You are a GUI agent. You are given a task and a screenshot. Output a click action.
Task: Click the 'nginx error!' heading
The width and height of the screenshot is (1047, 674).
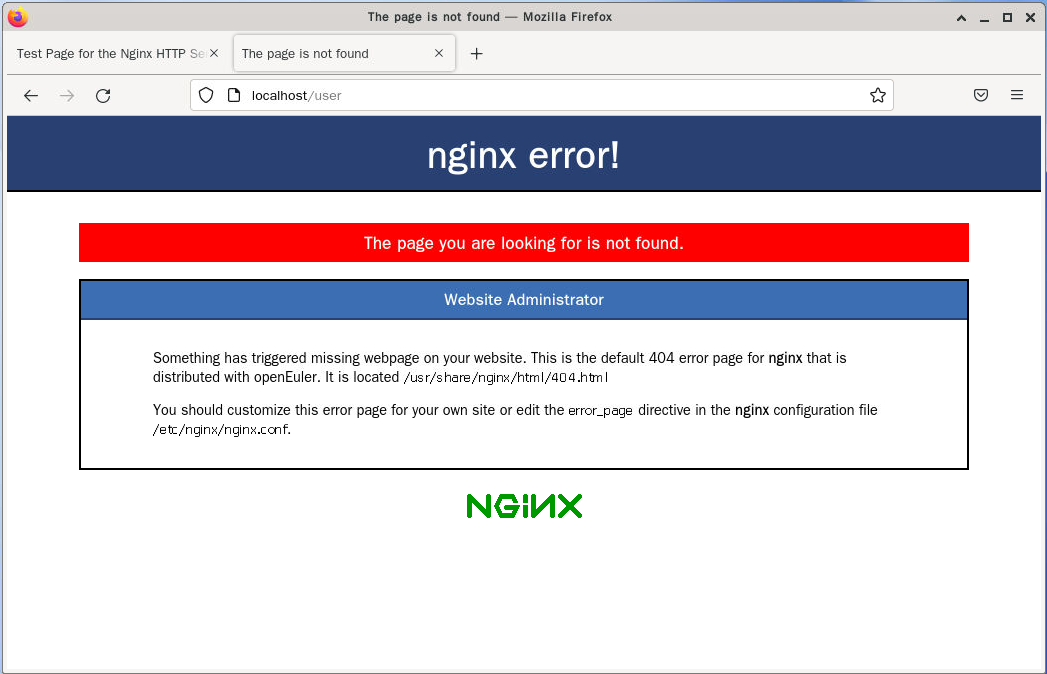524,155
